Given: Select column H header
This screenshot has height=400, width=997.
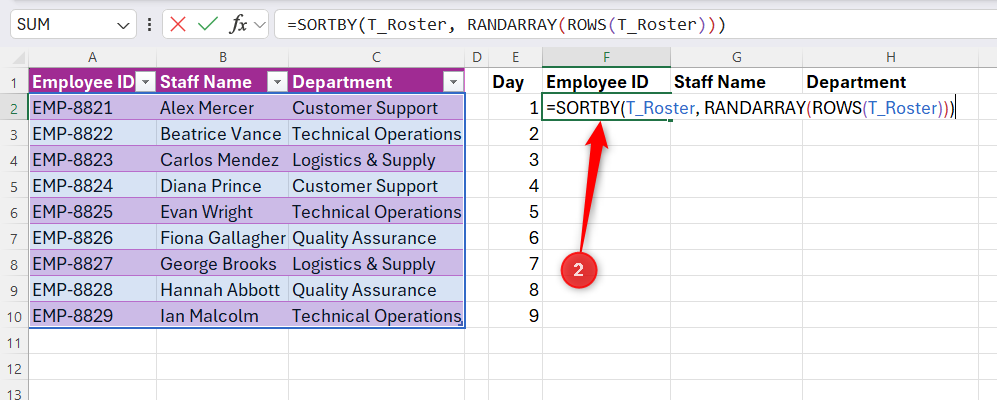Looking at the screenshot, I should pyautogui.click(x=890, y=57).
